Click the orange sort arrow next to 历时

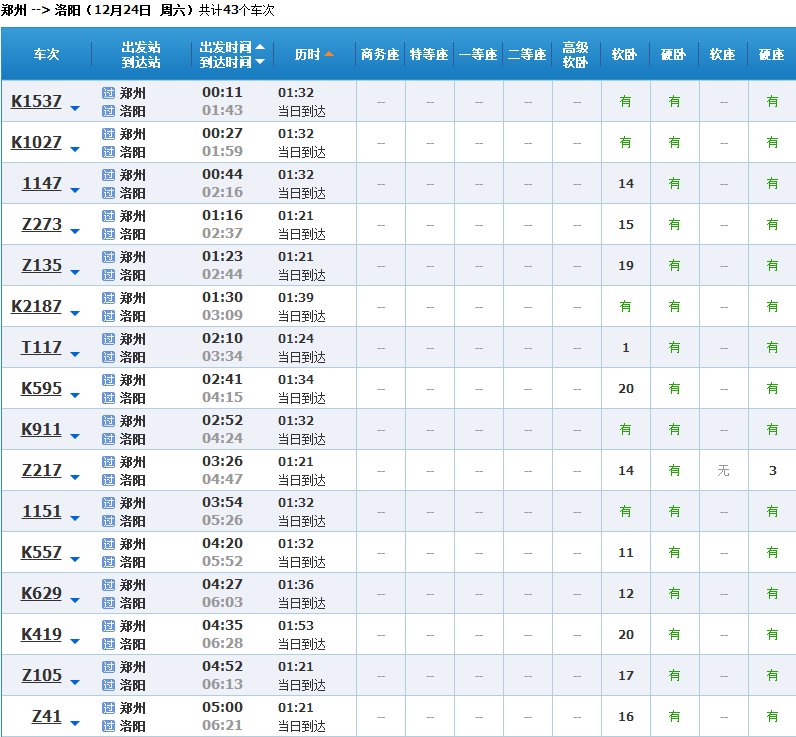329,54
